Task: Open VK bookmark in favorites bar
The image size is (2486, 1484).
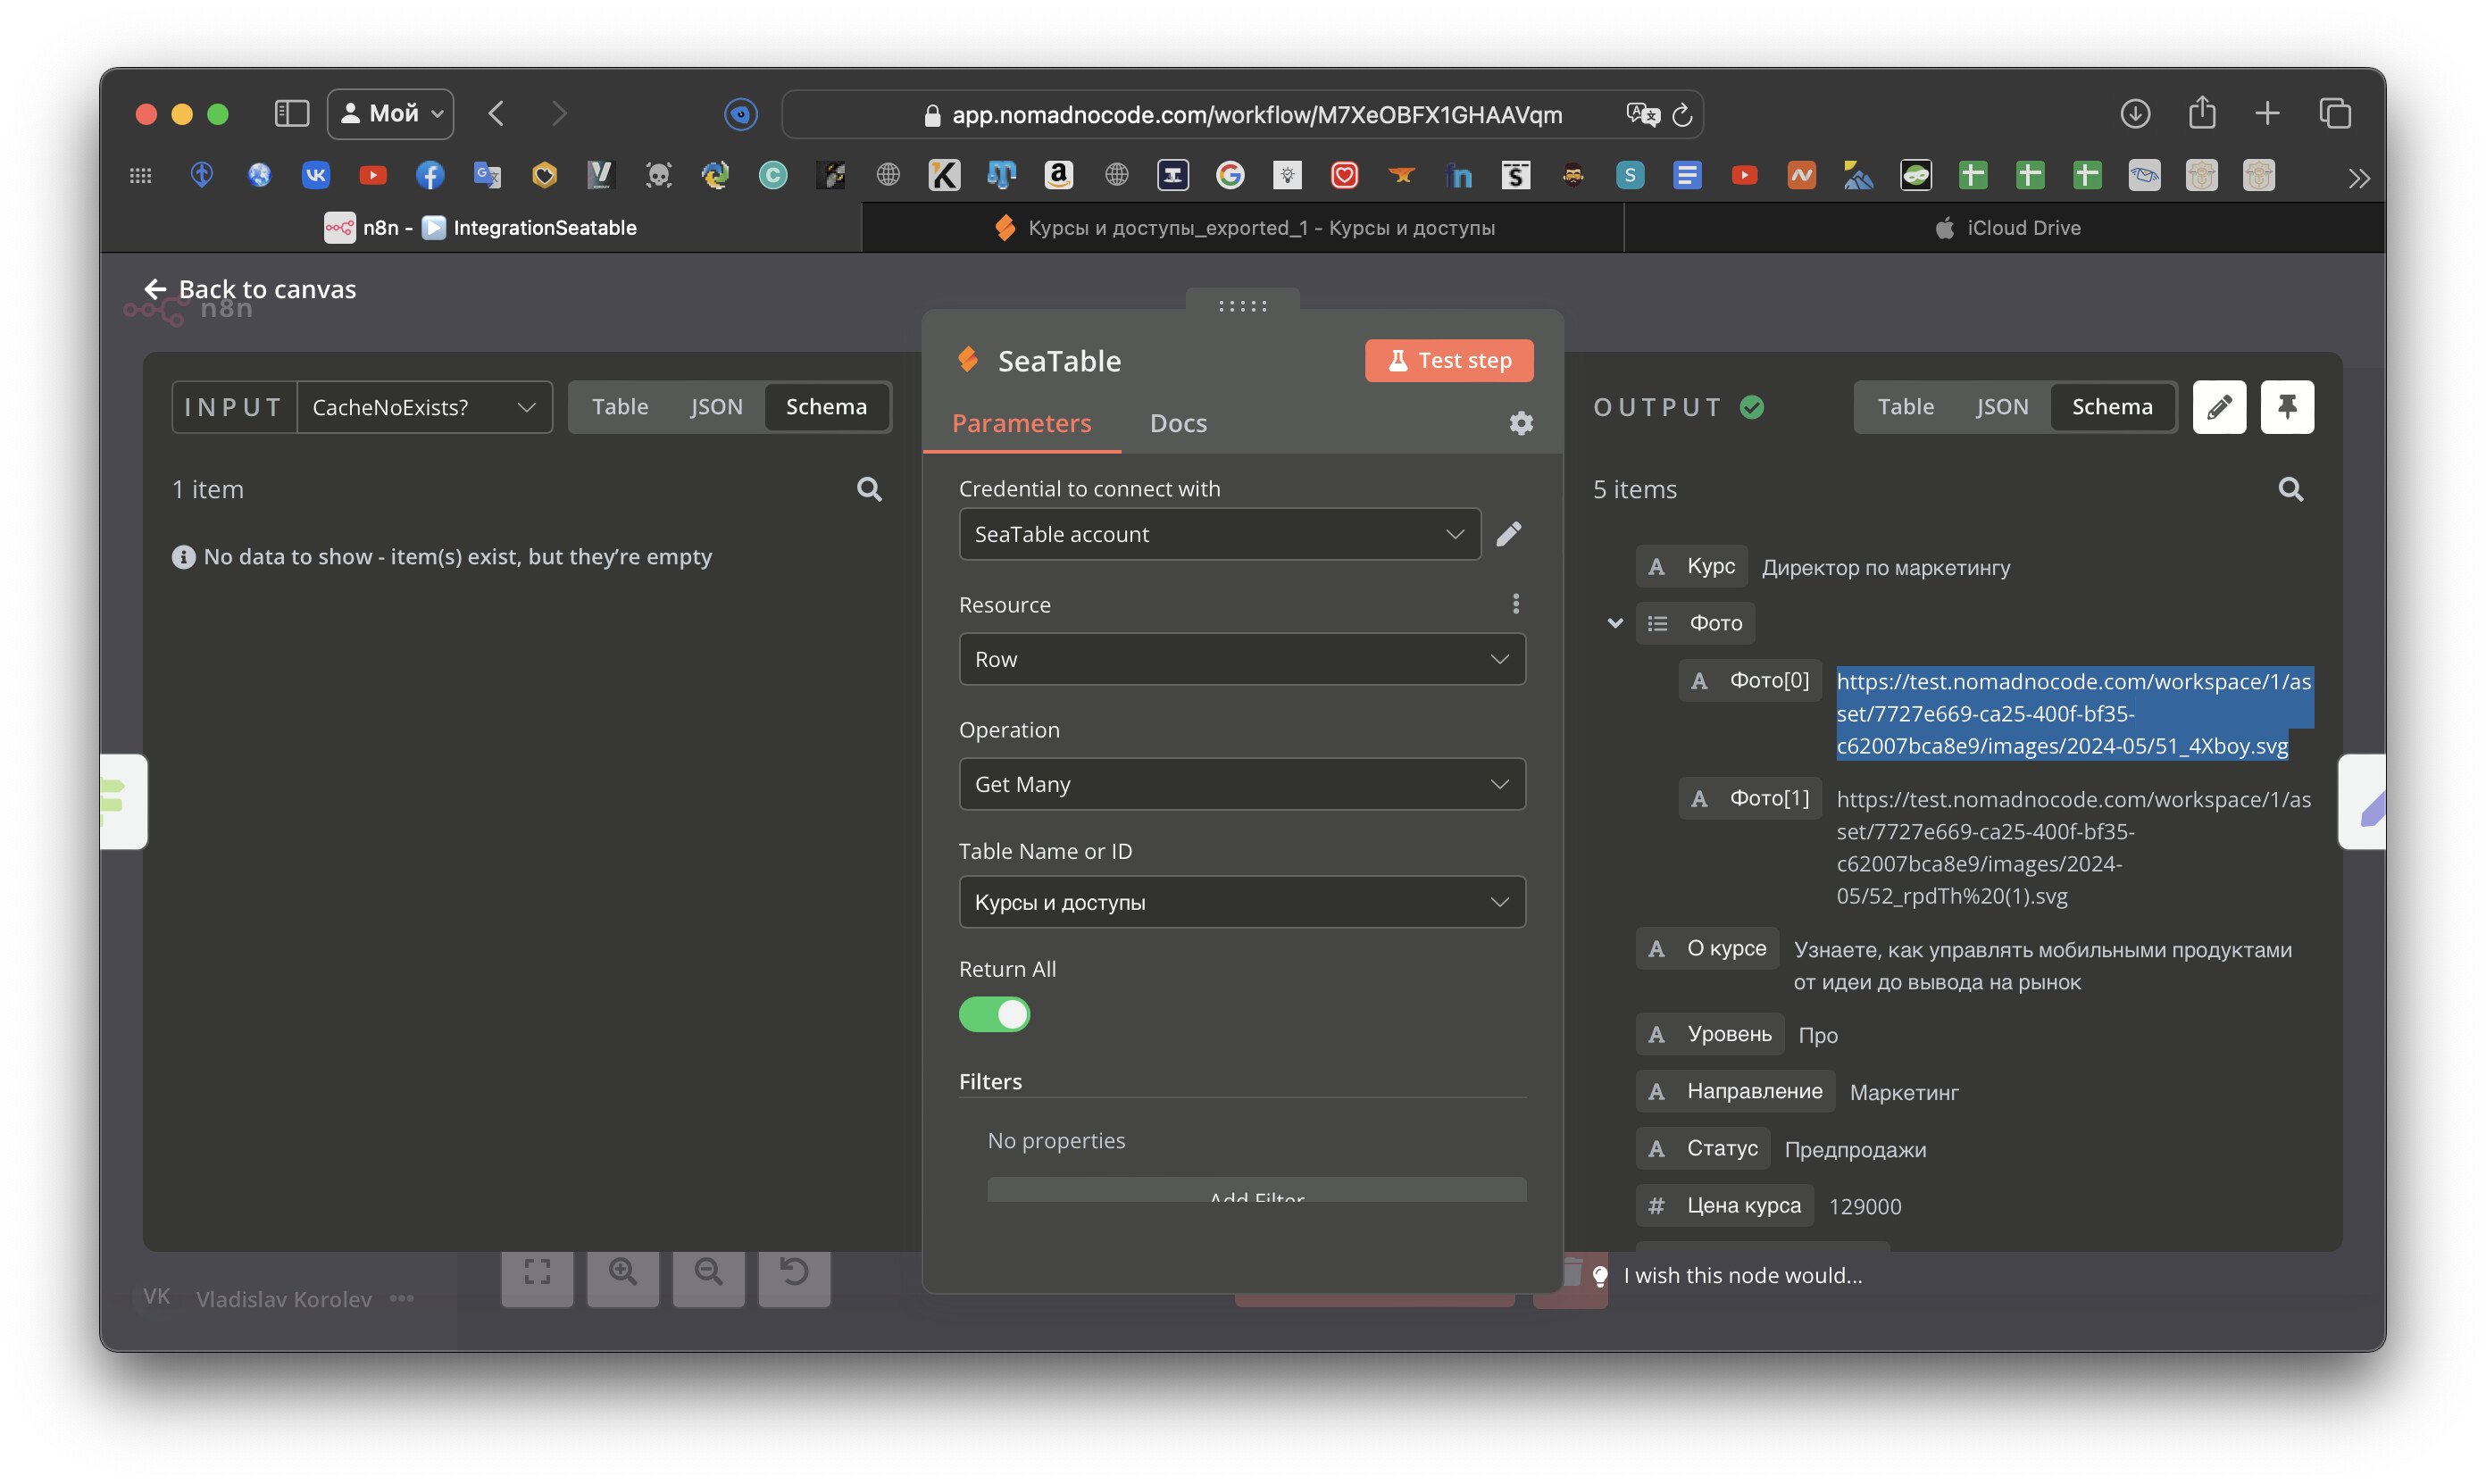Action: pyautogui.click(x=315, y=175)
